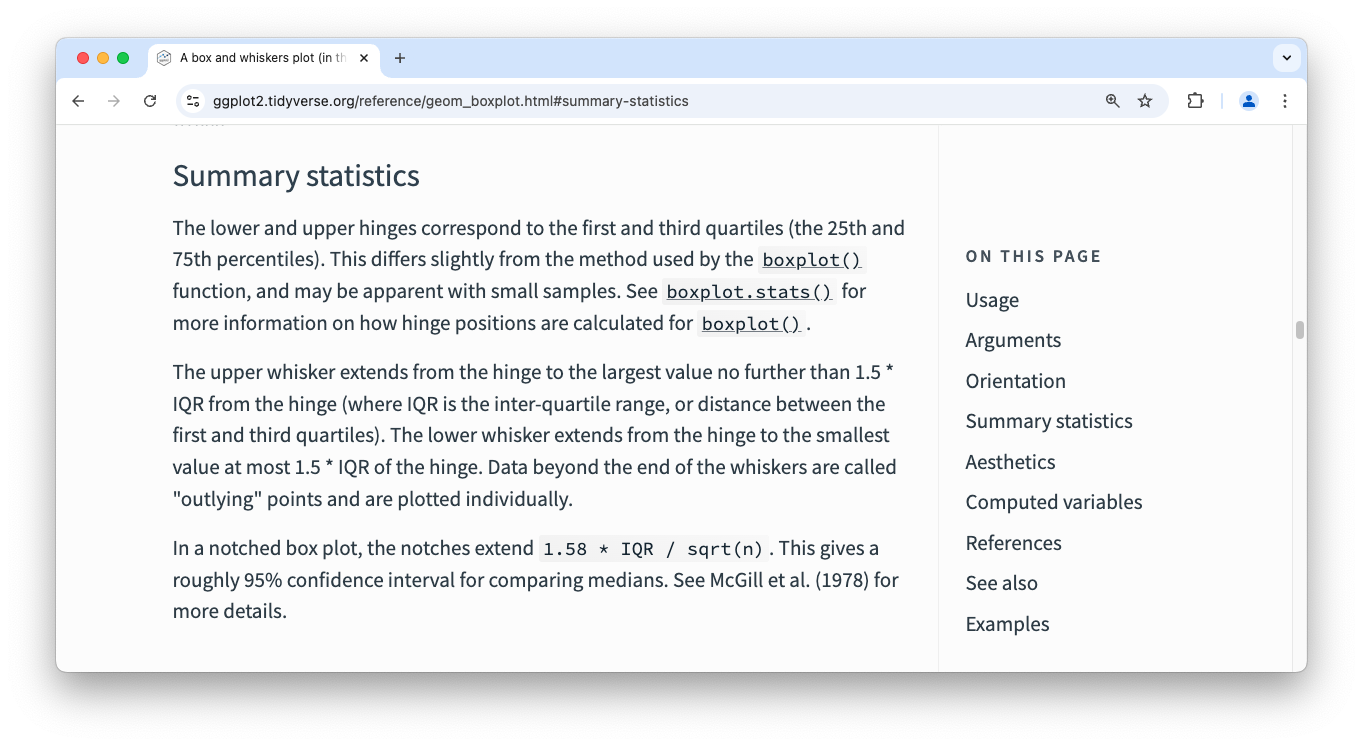Image resolution: width=1363 pixels, height=746 pixels.
Task: Click the zoom magnifier icon in address bar
Action: coord(1112,100)
